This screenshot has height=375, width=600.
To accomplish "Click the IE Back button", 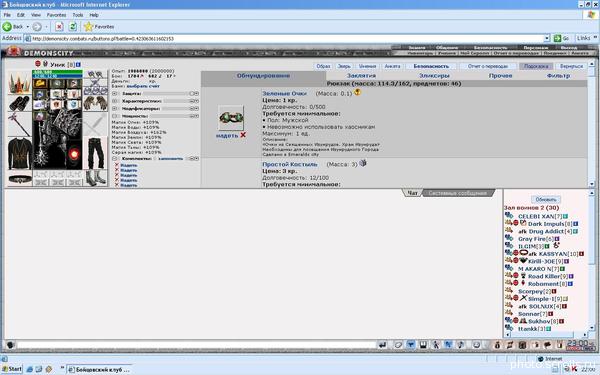I will click(x=12, y=27).
